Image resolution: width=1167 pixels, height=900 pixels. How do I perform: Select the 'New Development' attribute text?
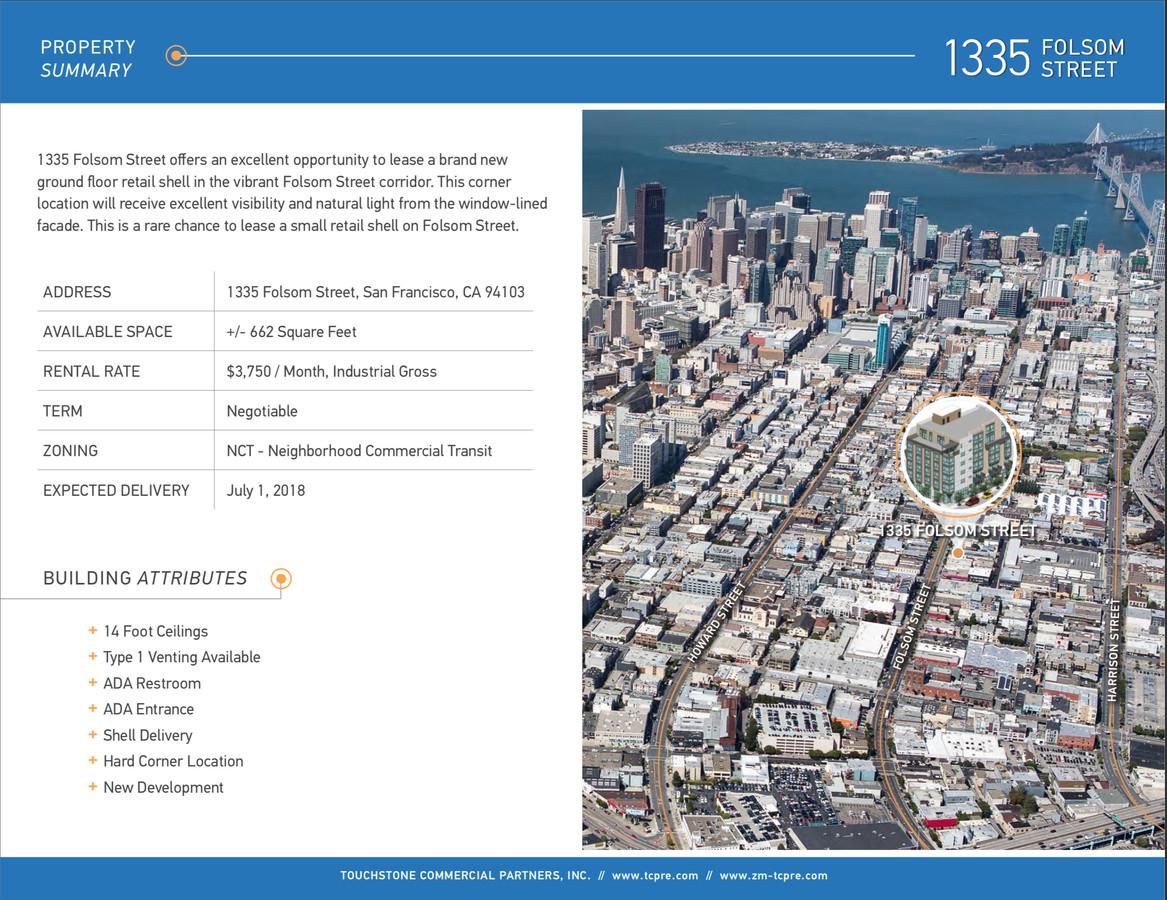163,788
